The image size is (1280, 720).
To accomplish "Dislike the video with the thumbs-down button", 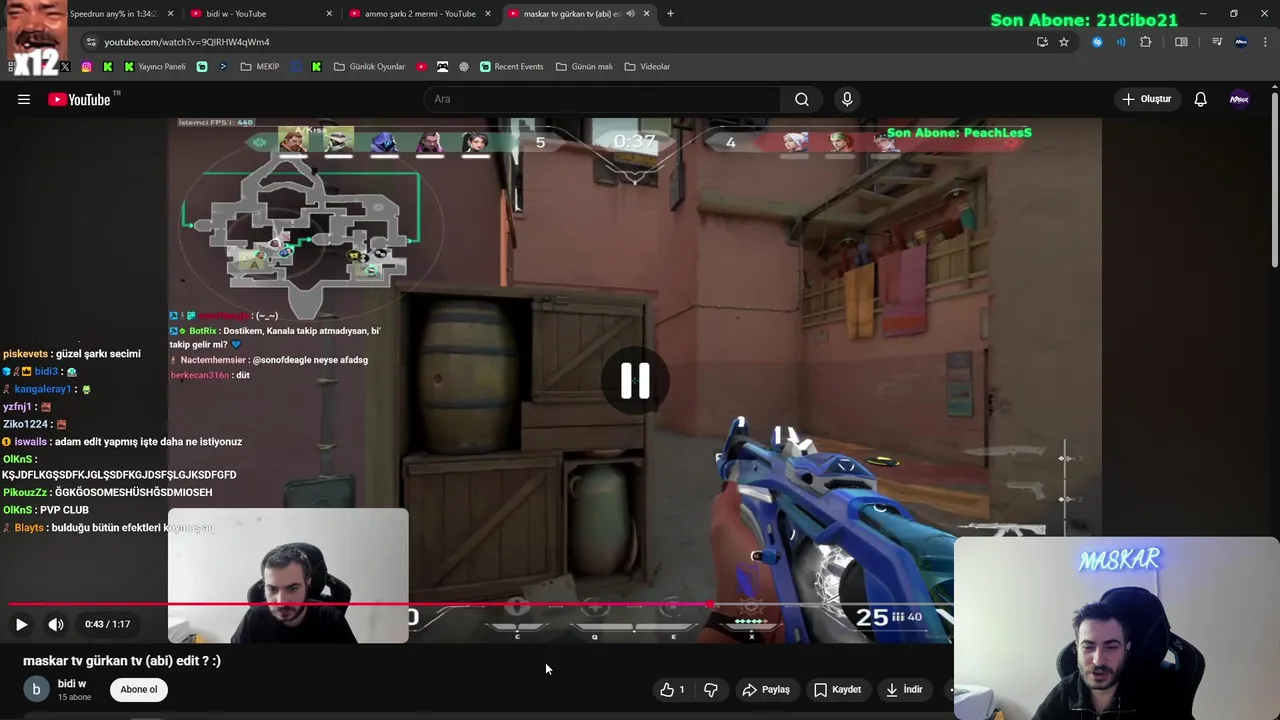I will tap(711, 689).
